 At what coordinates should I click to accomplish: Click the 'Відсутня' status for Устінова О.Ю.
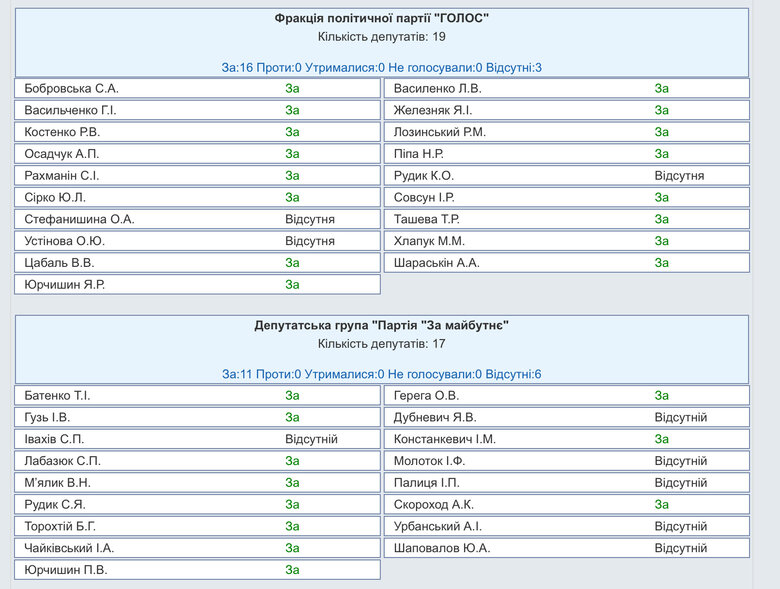pos(309,241)
